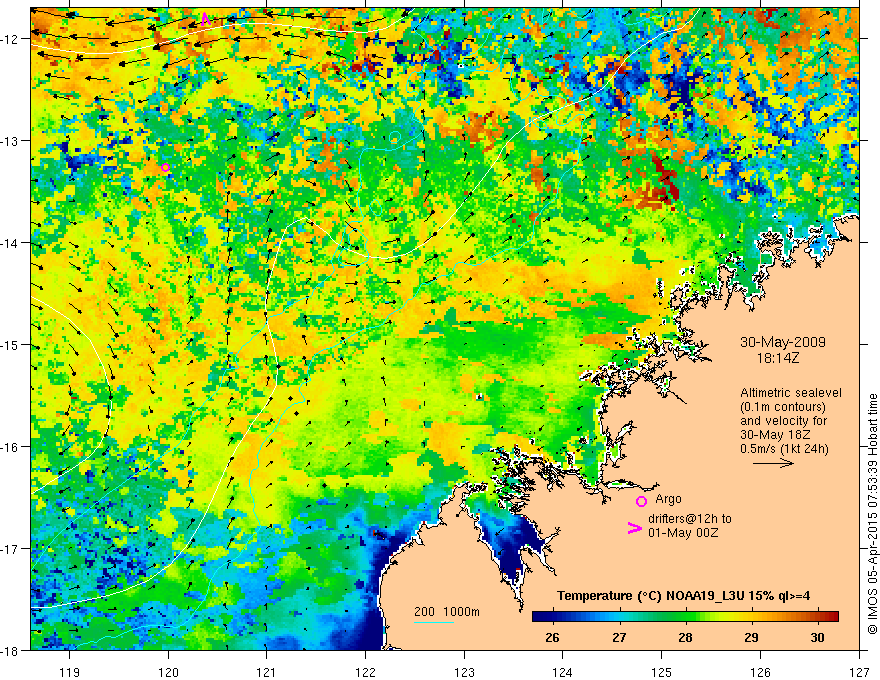Click the temperature color bar at 30
Screen dimensions: 880x680
point(818,617)
